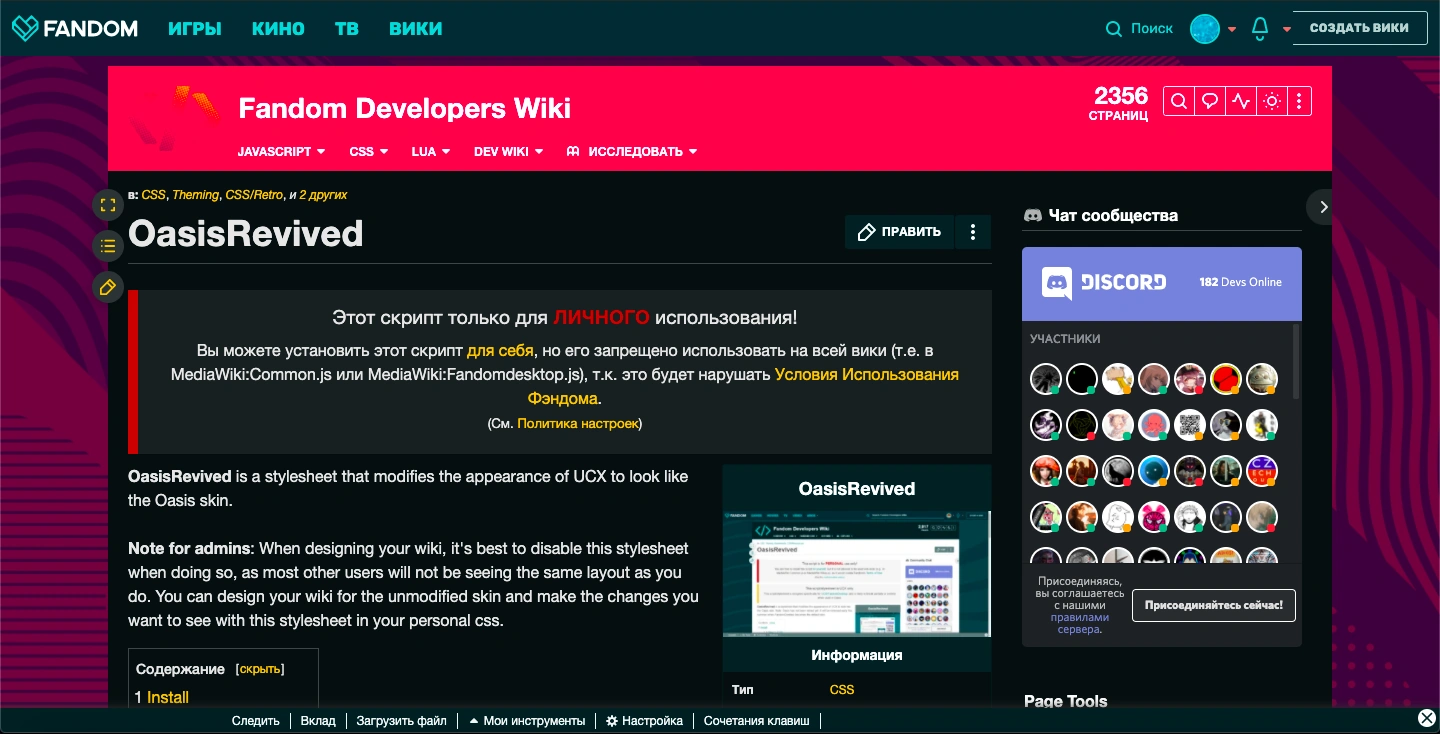Screen dimensions: 1440x734
Task: Open wiki search in the header icon group
Action: [x=1179, y=101]
